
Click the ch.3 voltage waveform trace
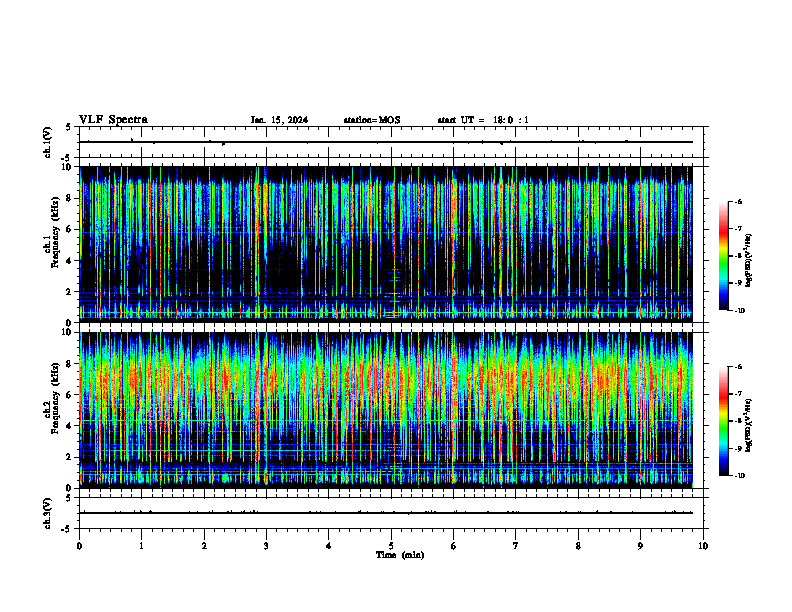(386, 513)
